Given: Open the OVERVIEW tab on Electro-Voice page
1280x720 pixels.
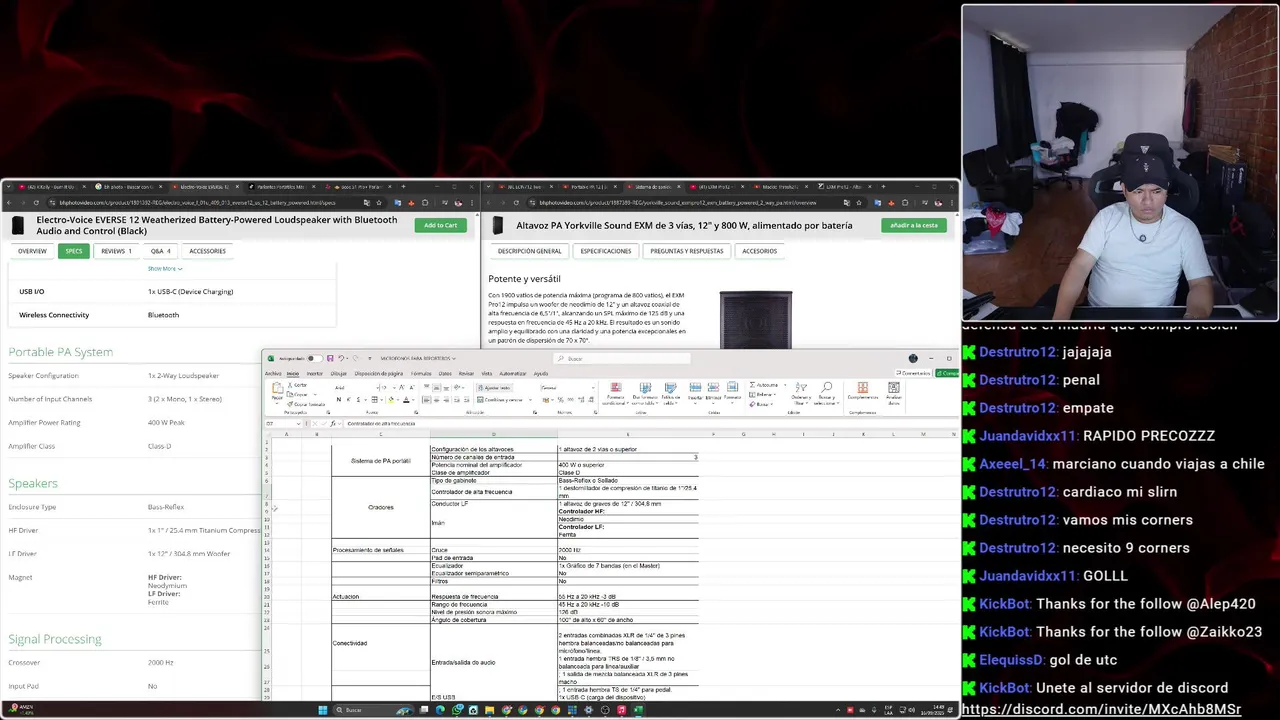Looking at the screenshot, I should click(32, 251).
